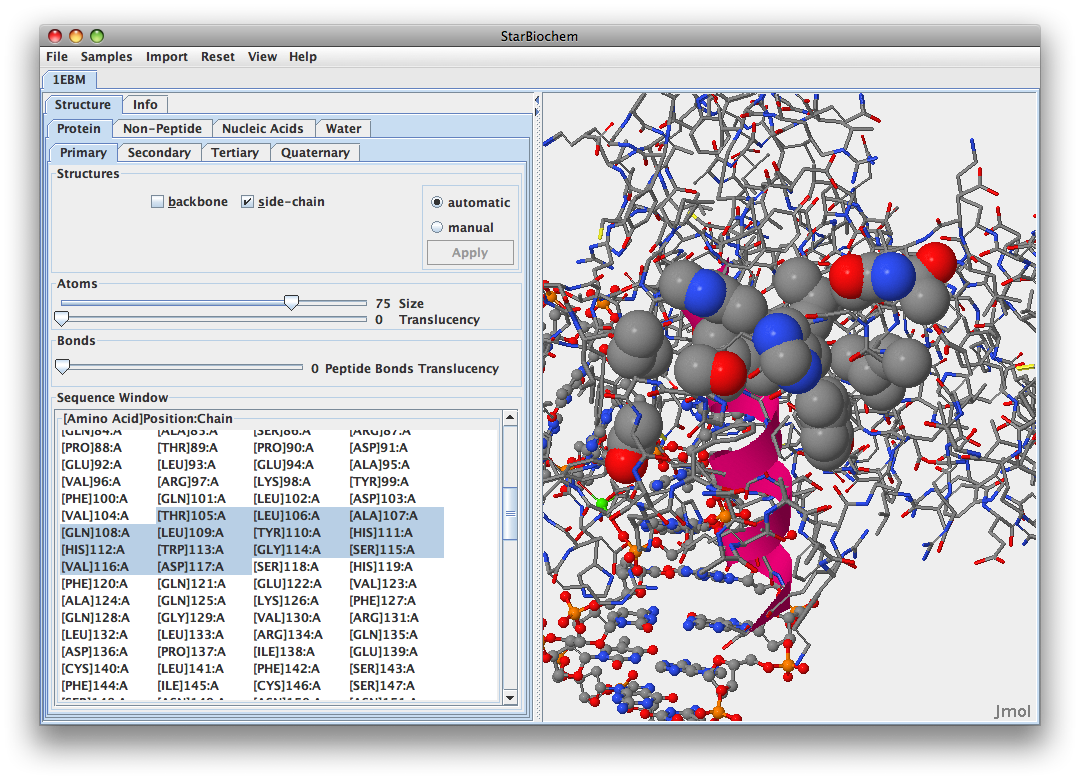Screen dimensions: 1080x780
Task: Click the Peptide Bonds Translucency slider handle
Action: point(62,367)
